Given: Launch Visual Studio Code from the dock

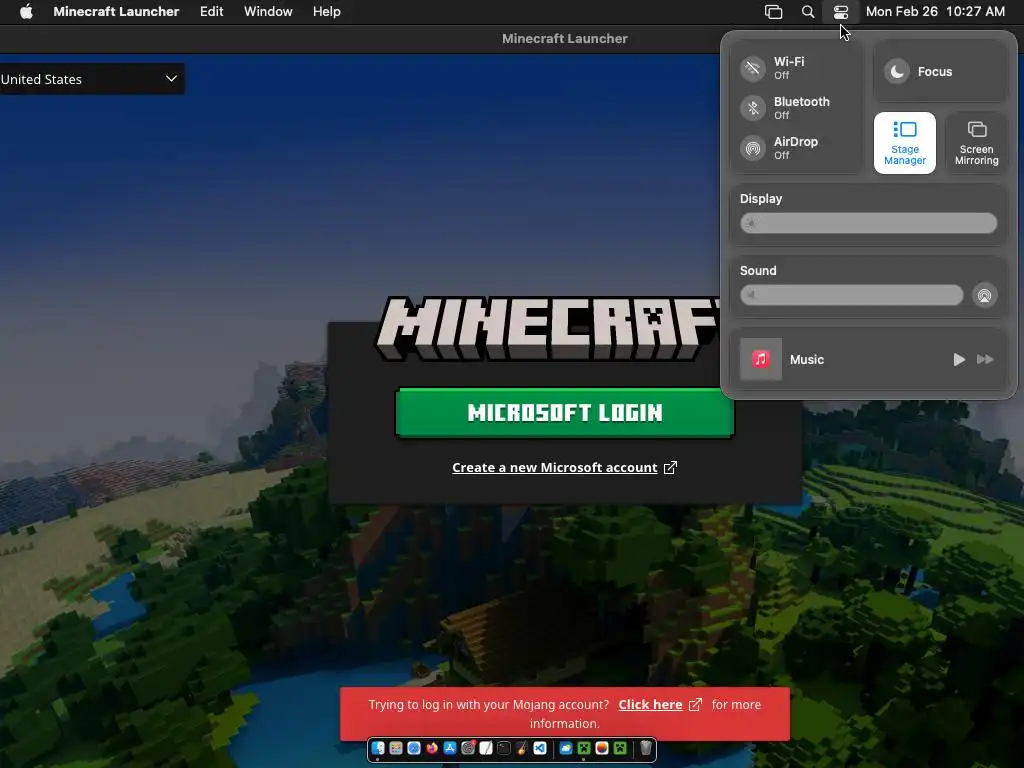Looking at the screenshot, I should tap(540, 748).
